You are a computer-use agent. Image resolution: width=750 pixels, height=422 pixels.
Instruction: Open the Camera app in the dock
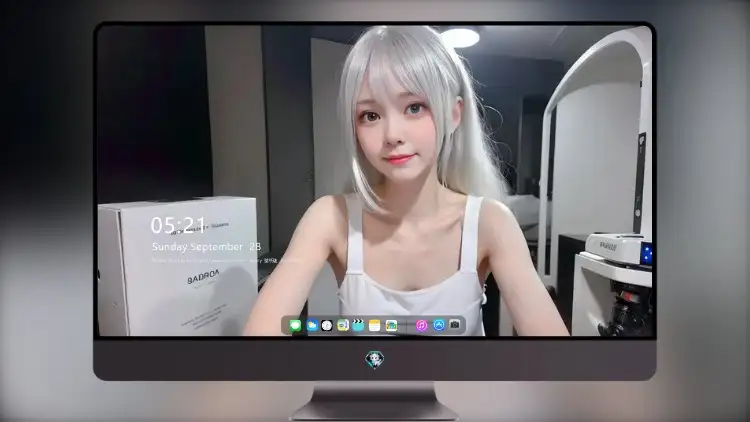pos(455,325)
